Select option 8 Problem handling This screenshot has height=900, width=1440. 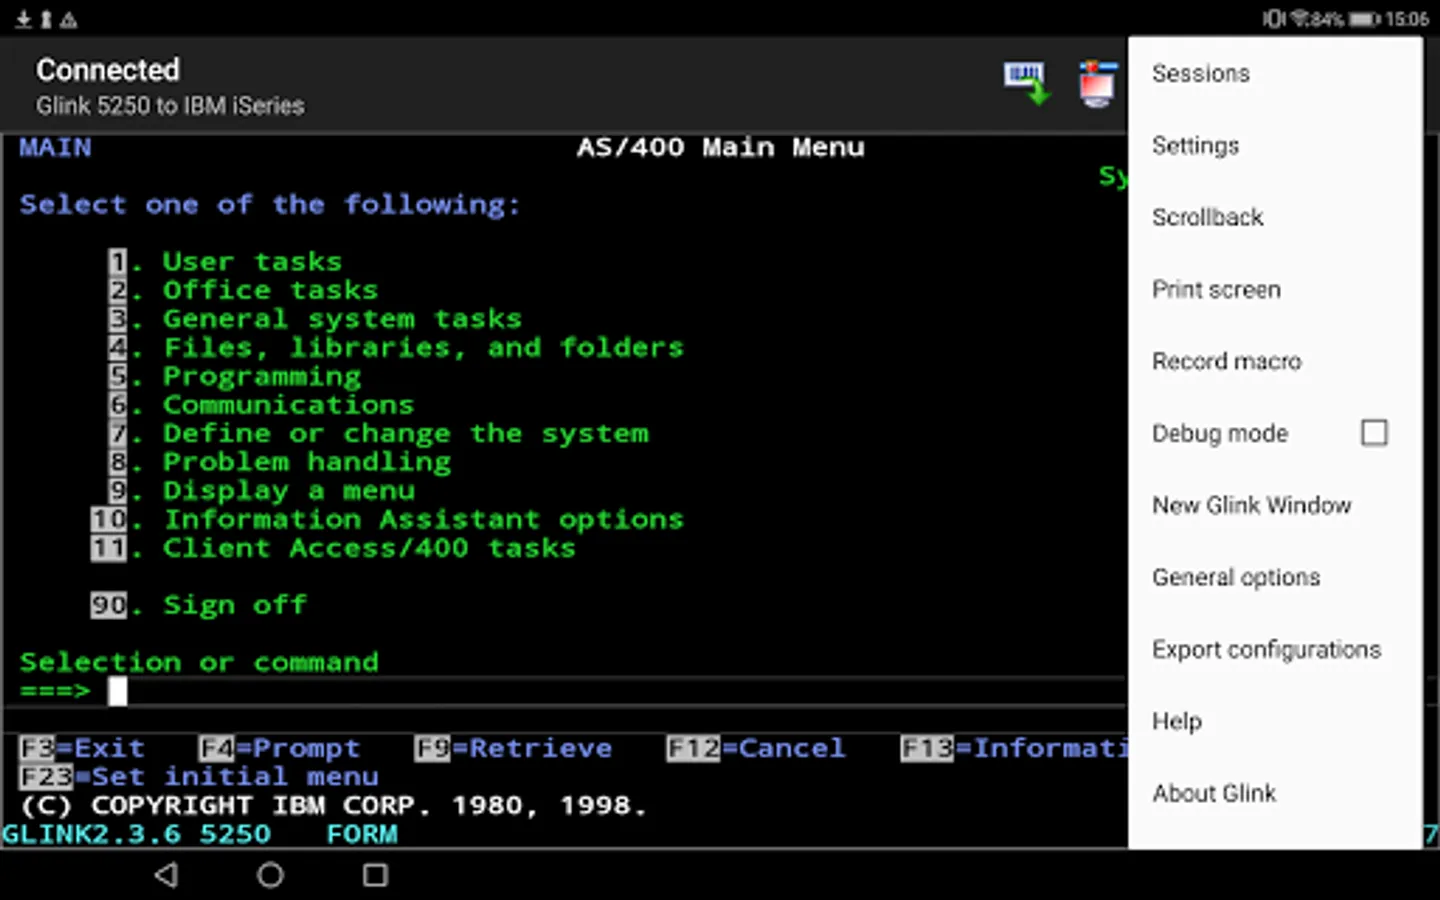point(279,462)
